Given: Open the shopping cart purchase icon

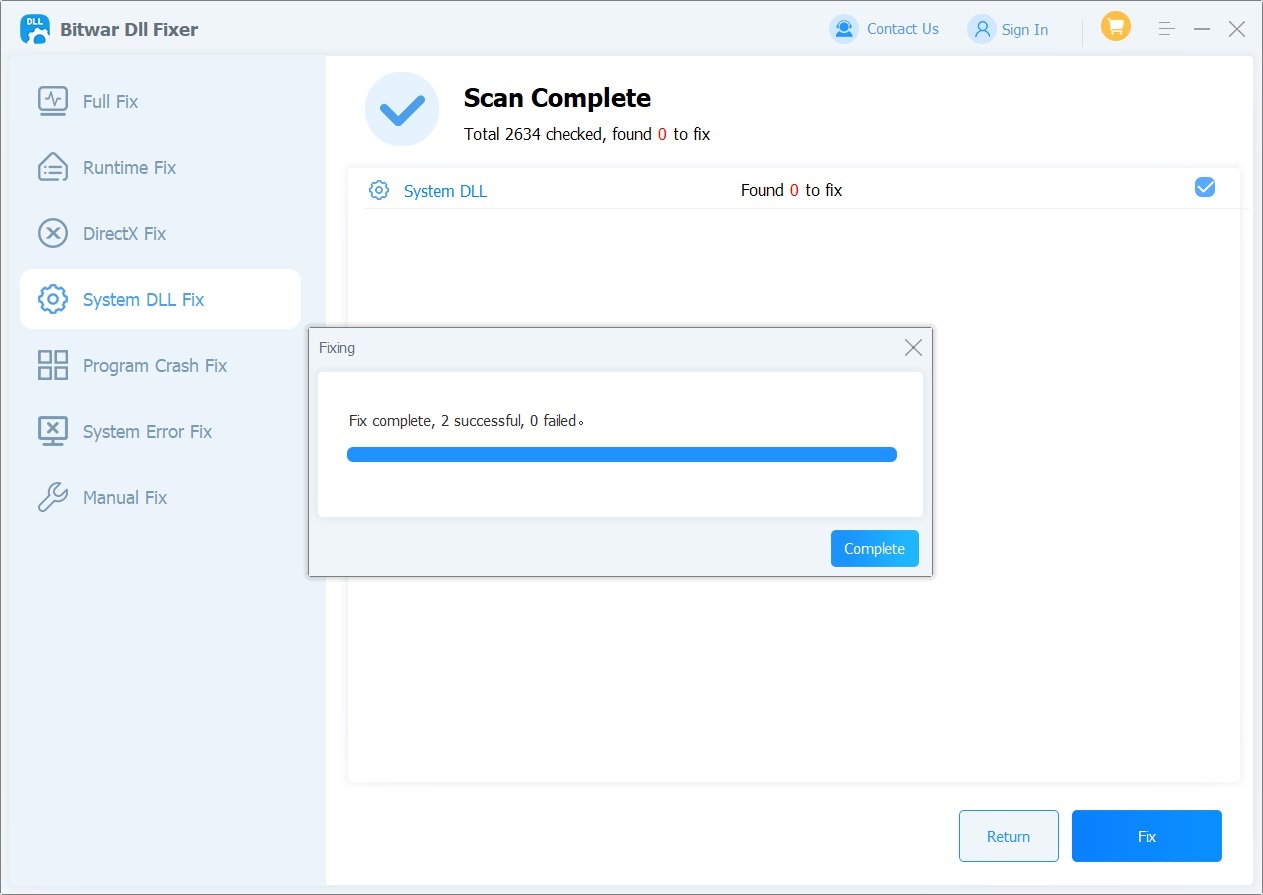Looking at the screenshot, I should click(1116, 27).
